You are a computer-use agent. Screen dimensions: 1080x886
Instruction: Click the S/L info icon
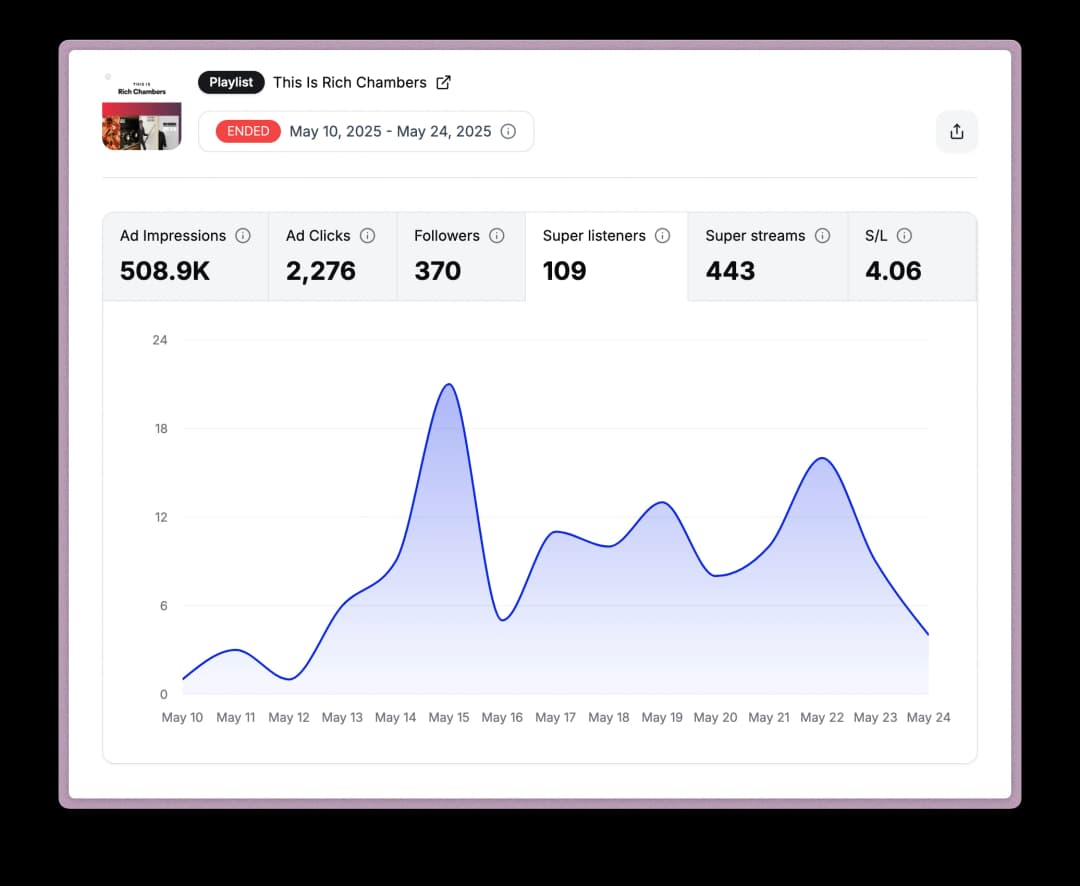tap(904, 236)
